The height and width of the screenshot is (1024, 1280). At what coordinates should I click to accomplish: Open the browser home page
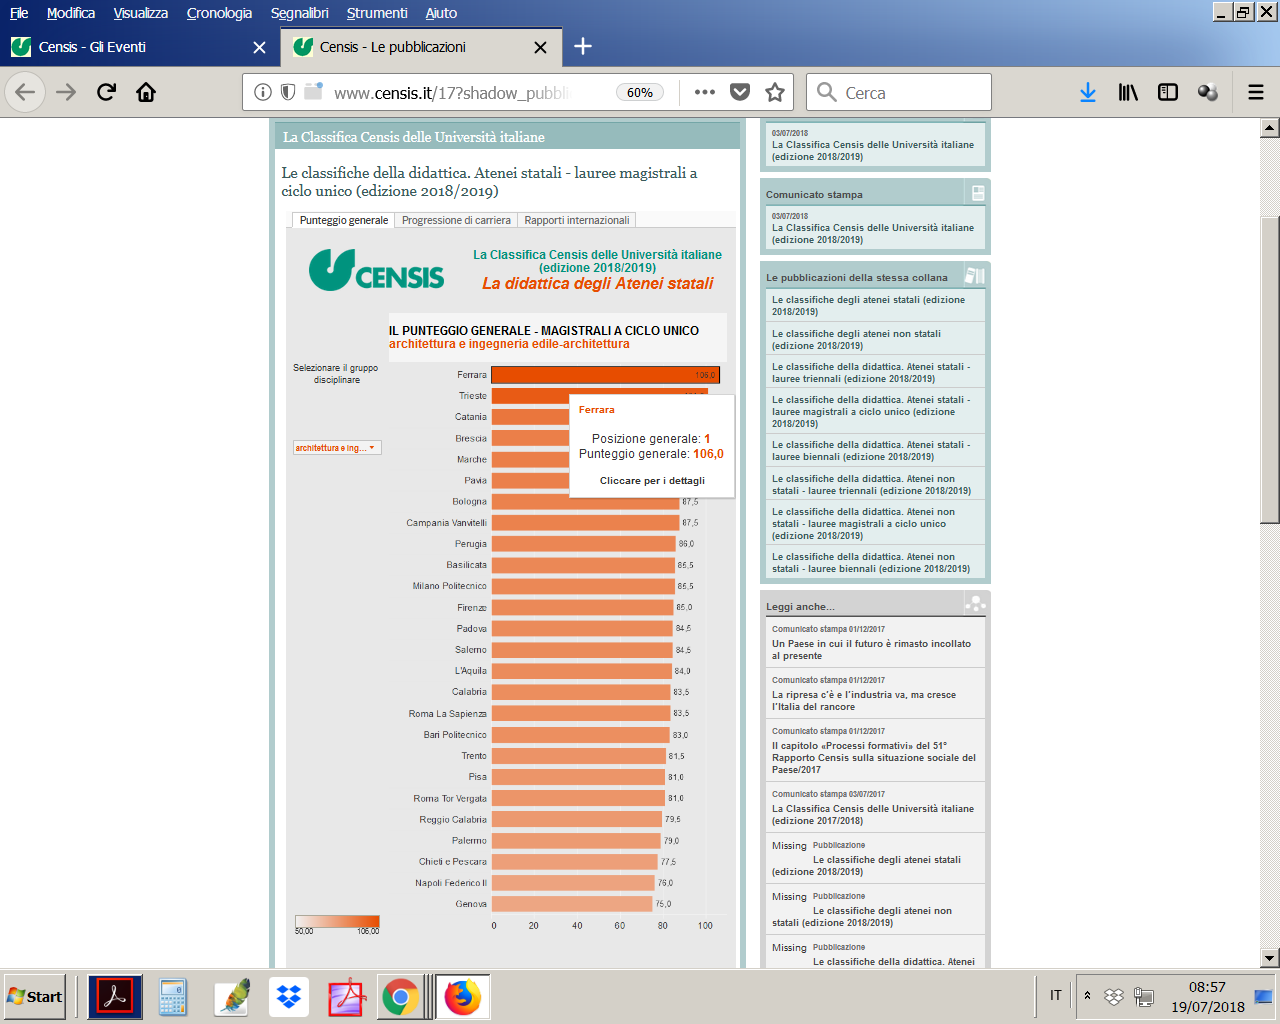146,92
